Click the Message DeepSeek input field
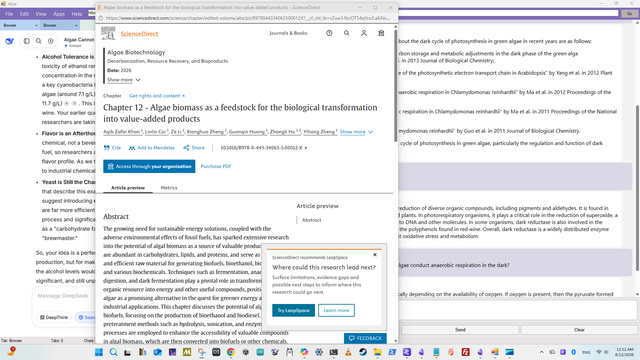 [x=63, y=296]
